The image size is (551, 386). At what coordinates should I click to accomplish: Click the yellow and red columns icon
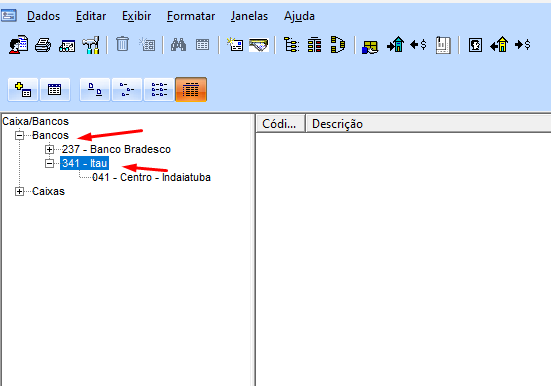(x=315, y=45)
